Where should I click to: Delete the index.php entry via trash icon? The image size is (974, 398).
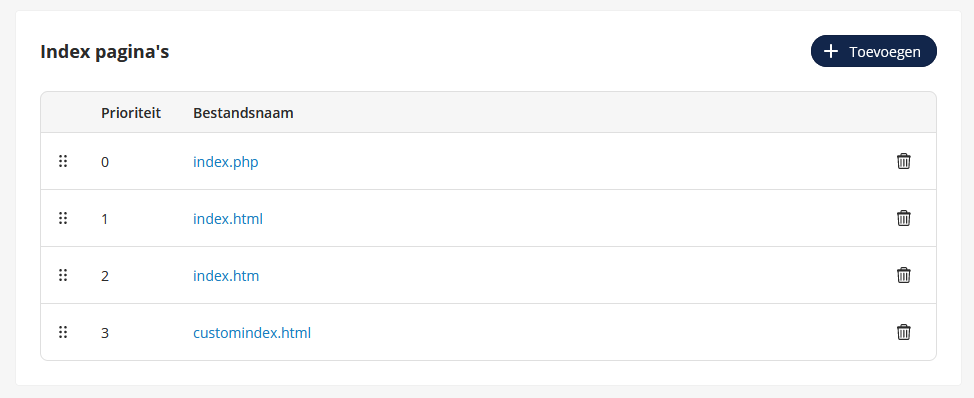pos(904,161)
